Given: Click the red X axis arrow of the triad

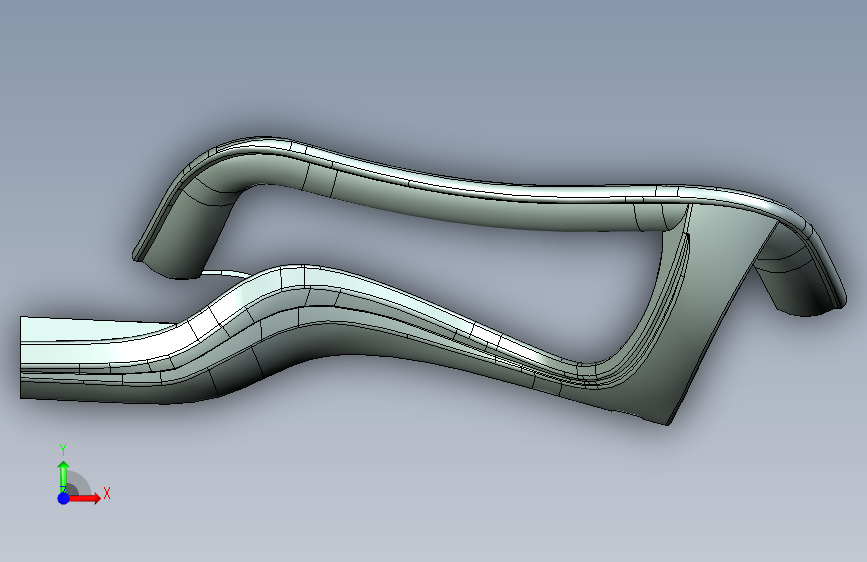Looking at the screenshot, I should [x=85, y=498].
